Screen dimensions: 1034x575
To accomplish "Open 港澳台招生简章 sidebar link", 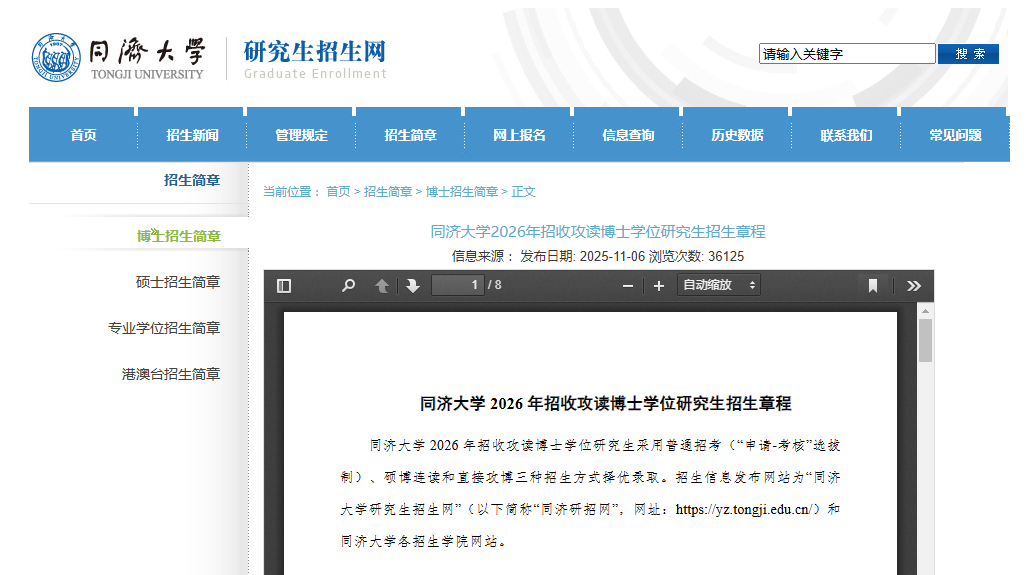I will pos(171,374).
